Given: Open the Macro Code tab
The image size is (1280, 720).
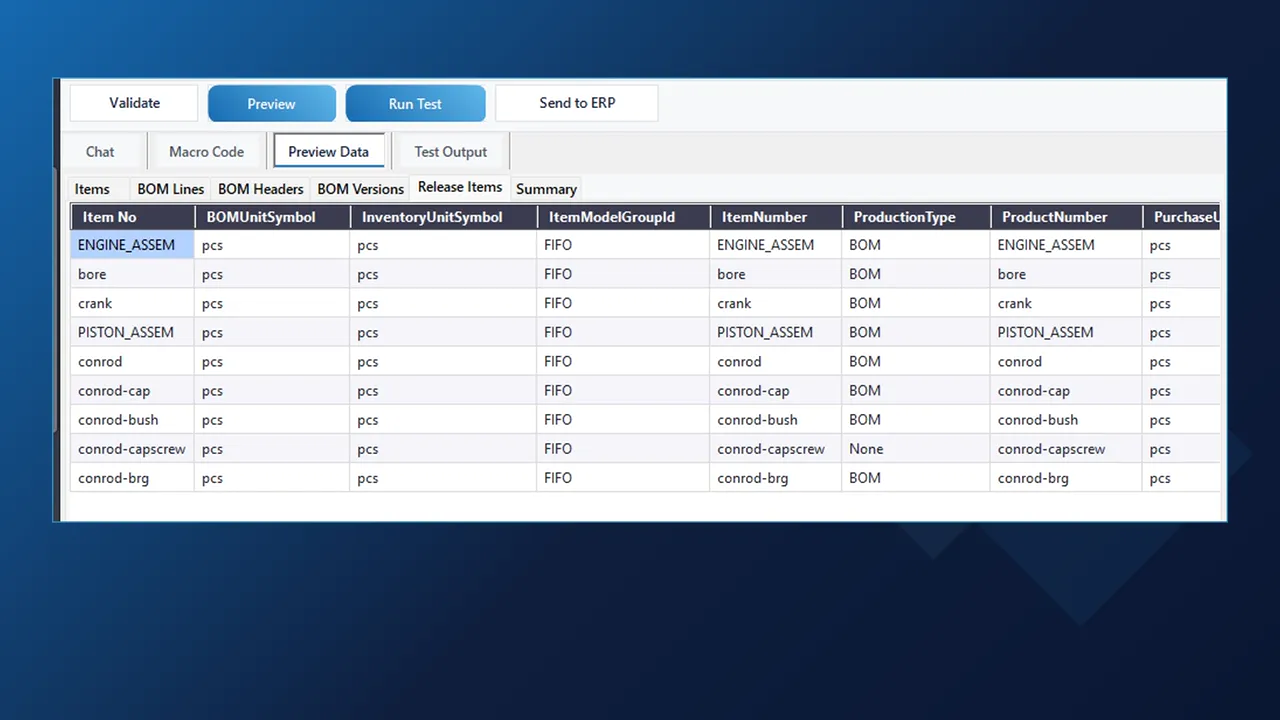Looking at the screenshot, I should click(206, 152).
